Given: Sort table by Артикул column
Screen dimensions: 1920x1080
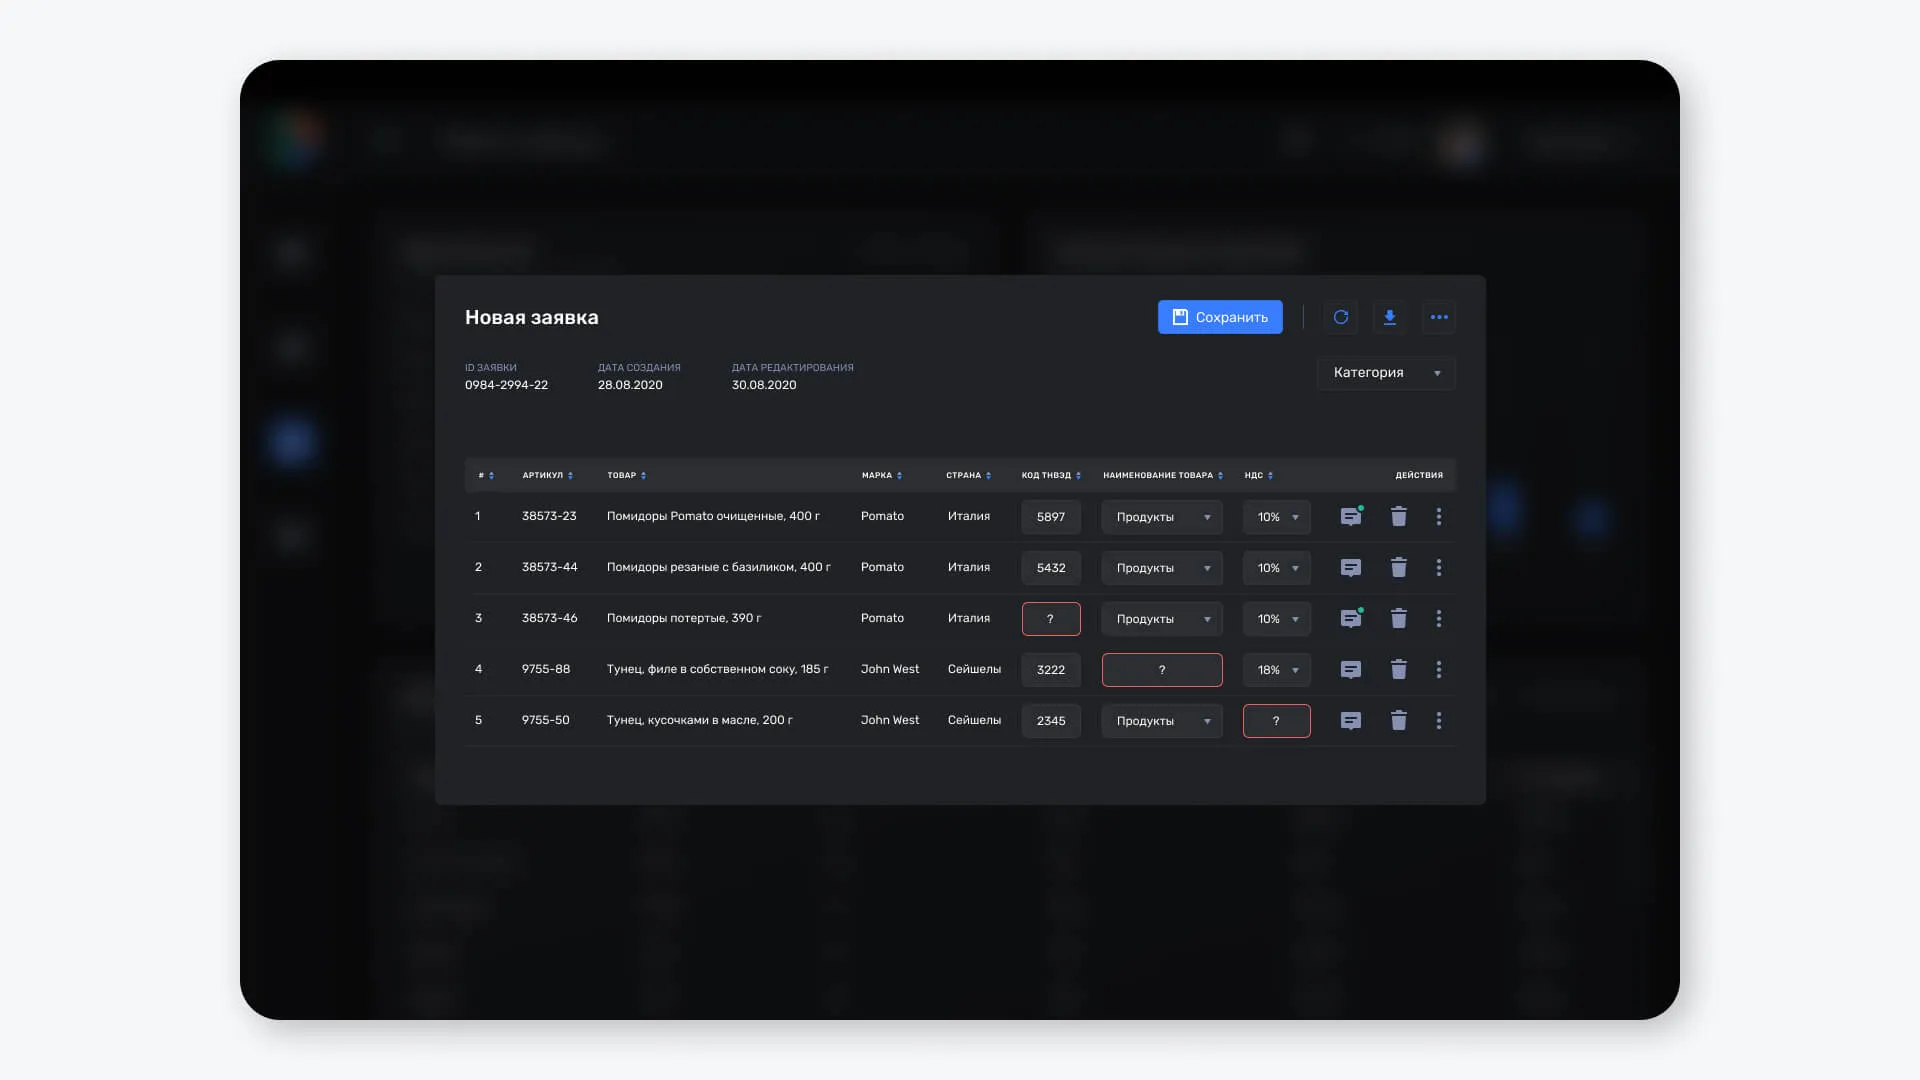Looking at the screenshot, I should click(x=547, y=475).
